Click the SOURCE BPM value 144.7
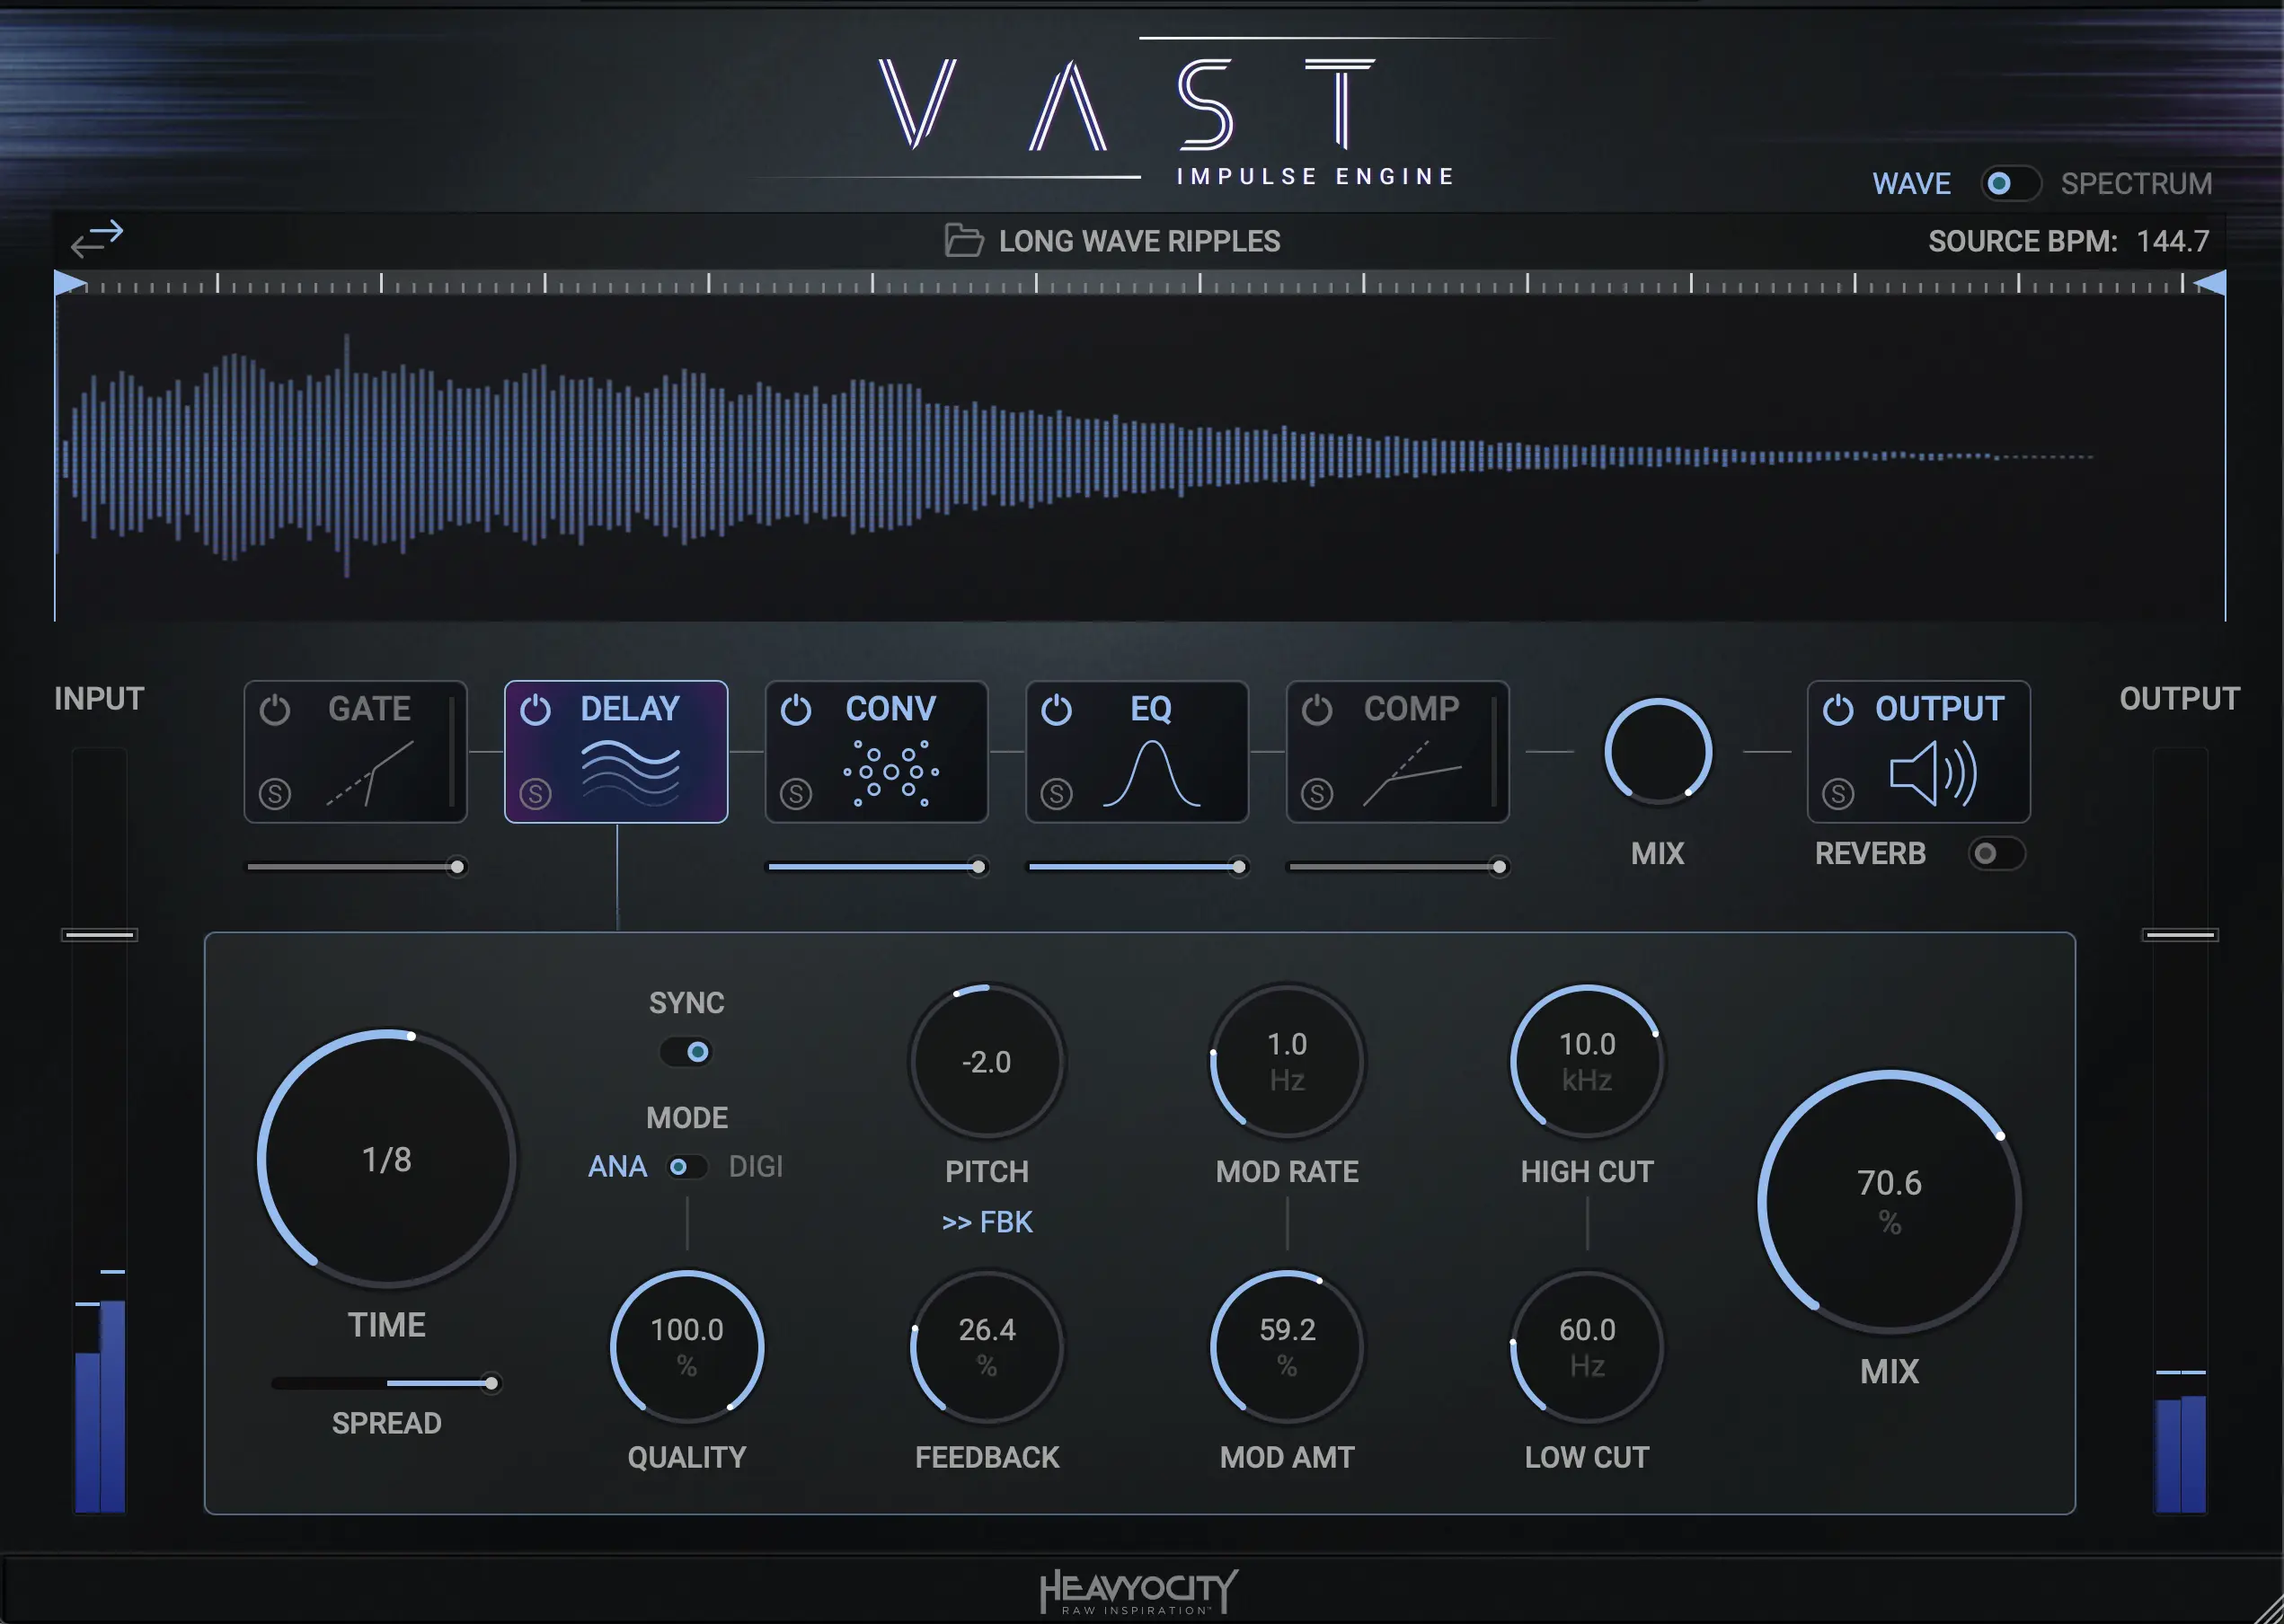2284x1624 pixels. pyautogui.click(x=2172, y=241)
